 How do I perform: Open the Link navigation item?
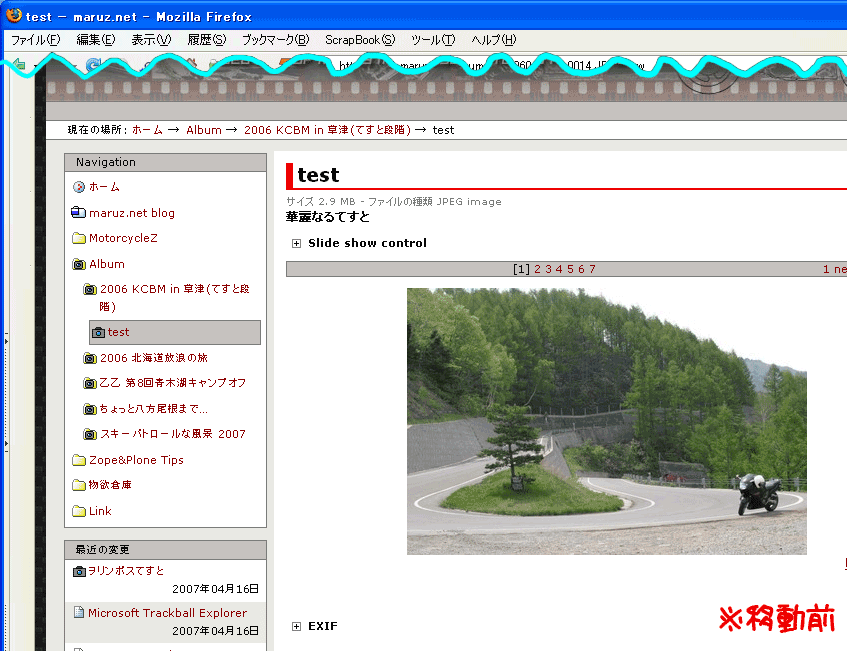[100, 511]
